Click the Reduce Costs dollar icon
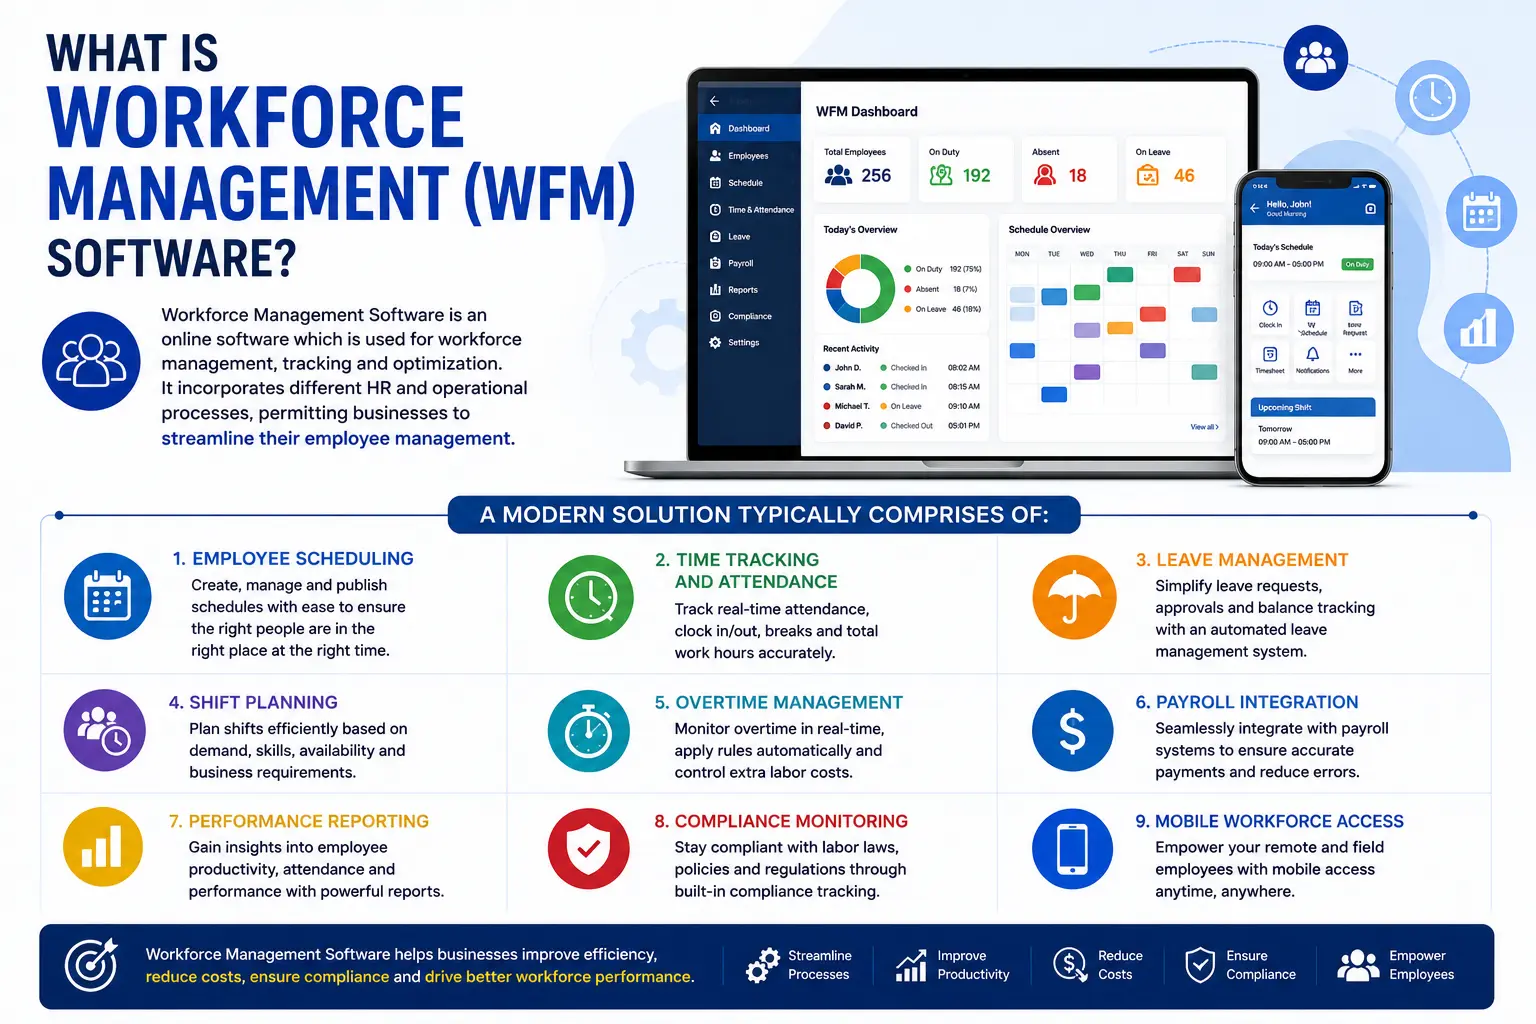The width and height of the screenshot is (1536, 1024). click(x=1070, y=965)
